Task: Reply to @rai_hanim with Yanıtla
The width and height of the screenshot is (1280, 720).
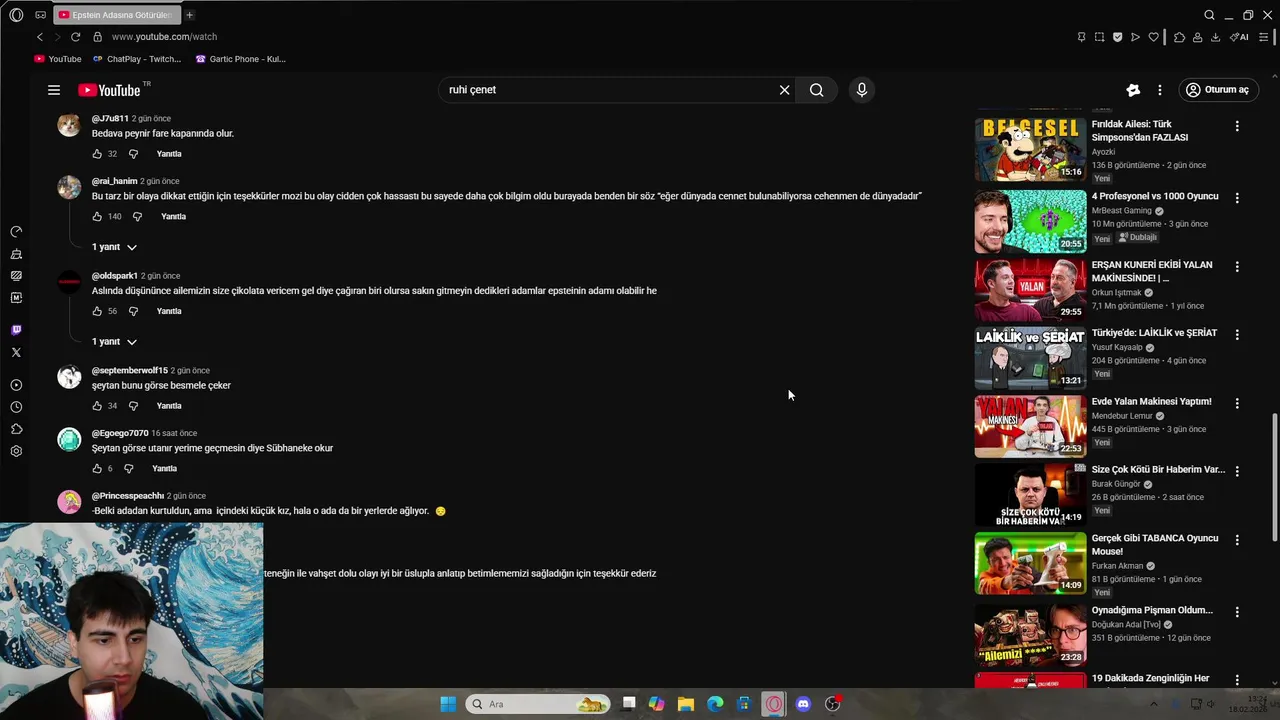Action: pyautogui.click(x=173, y=217)
